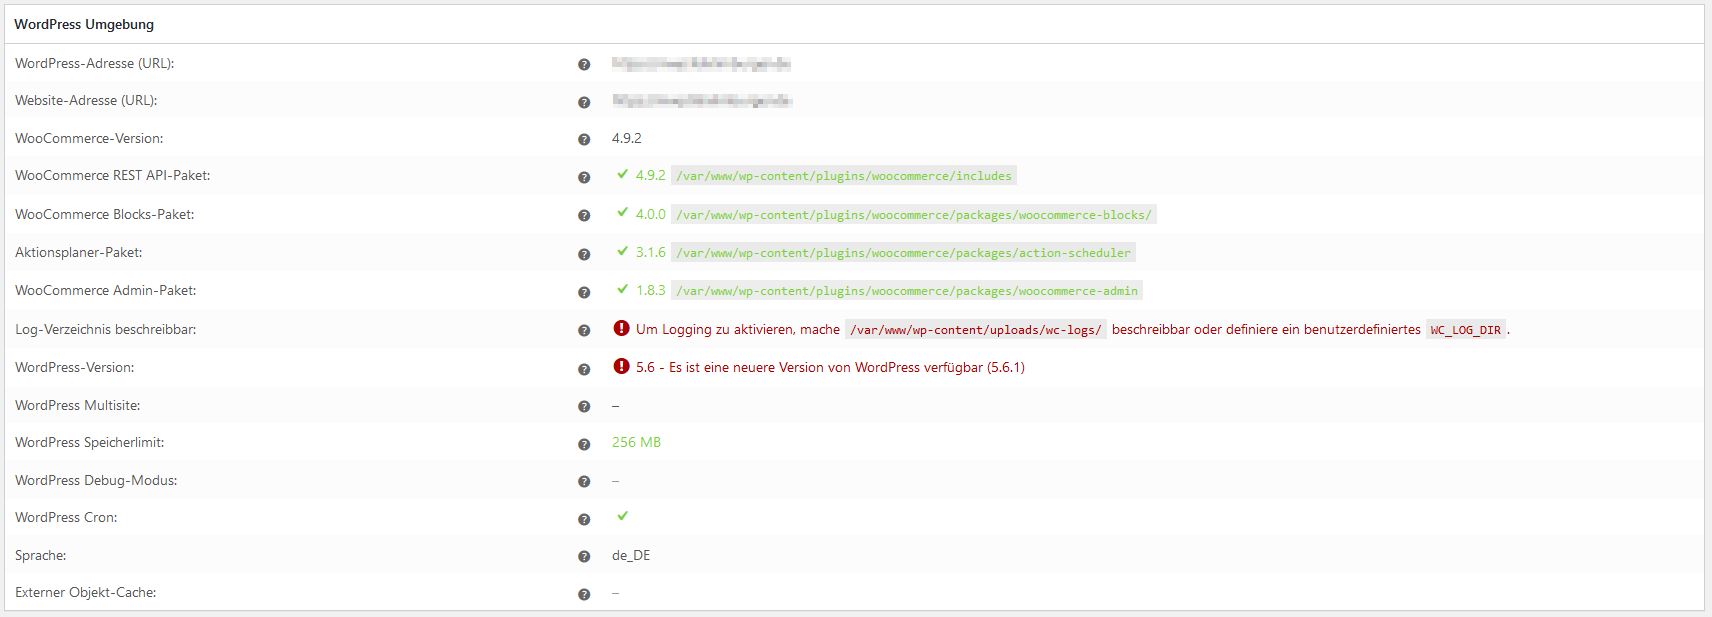The width and height of the screenshot is (1712, 617).
Task: Click the 'Externer Objekt-Cache:' label
Action: (x=86, y=592)
